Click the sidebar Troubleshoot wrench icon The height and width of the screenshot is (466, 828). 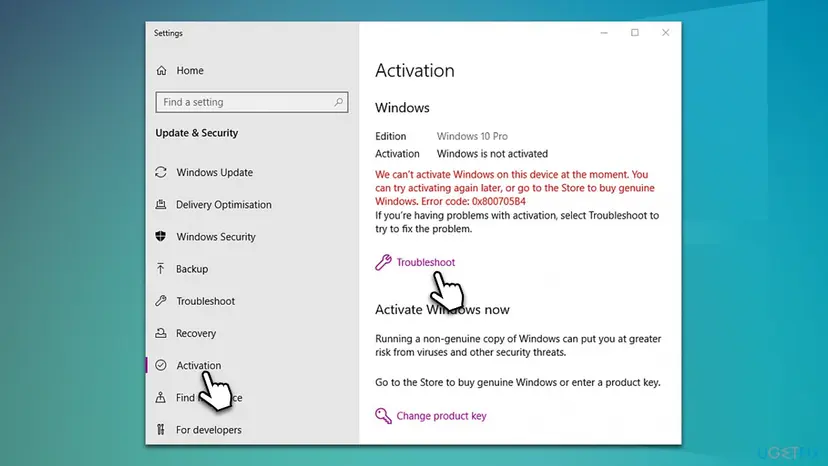(x=161, y=301)
